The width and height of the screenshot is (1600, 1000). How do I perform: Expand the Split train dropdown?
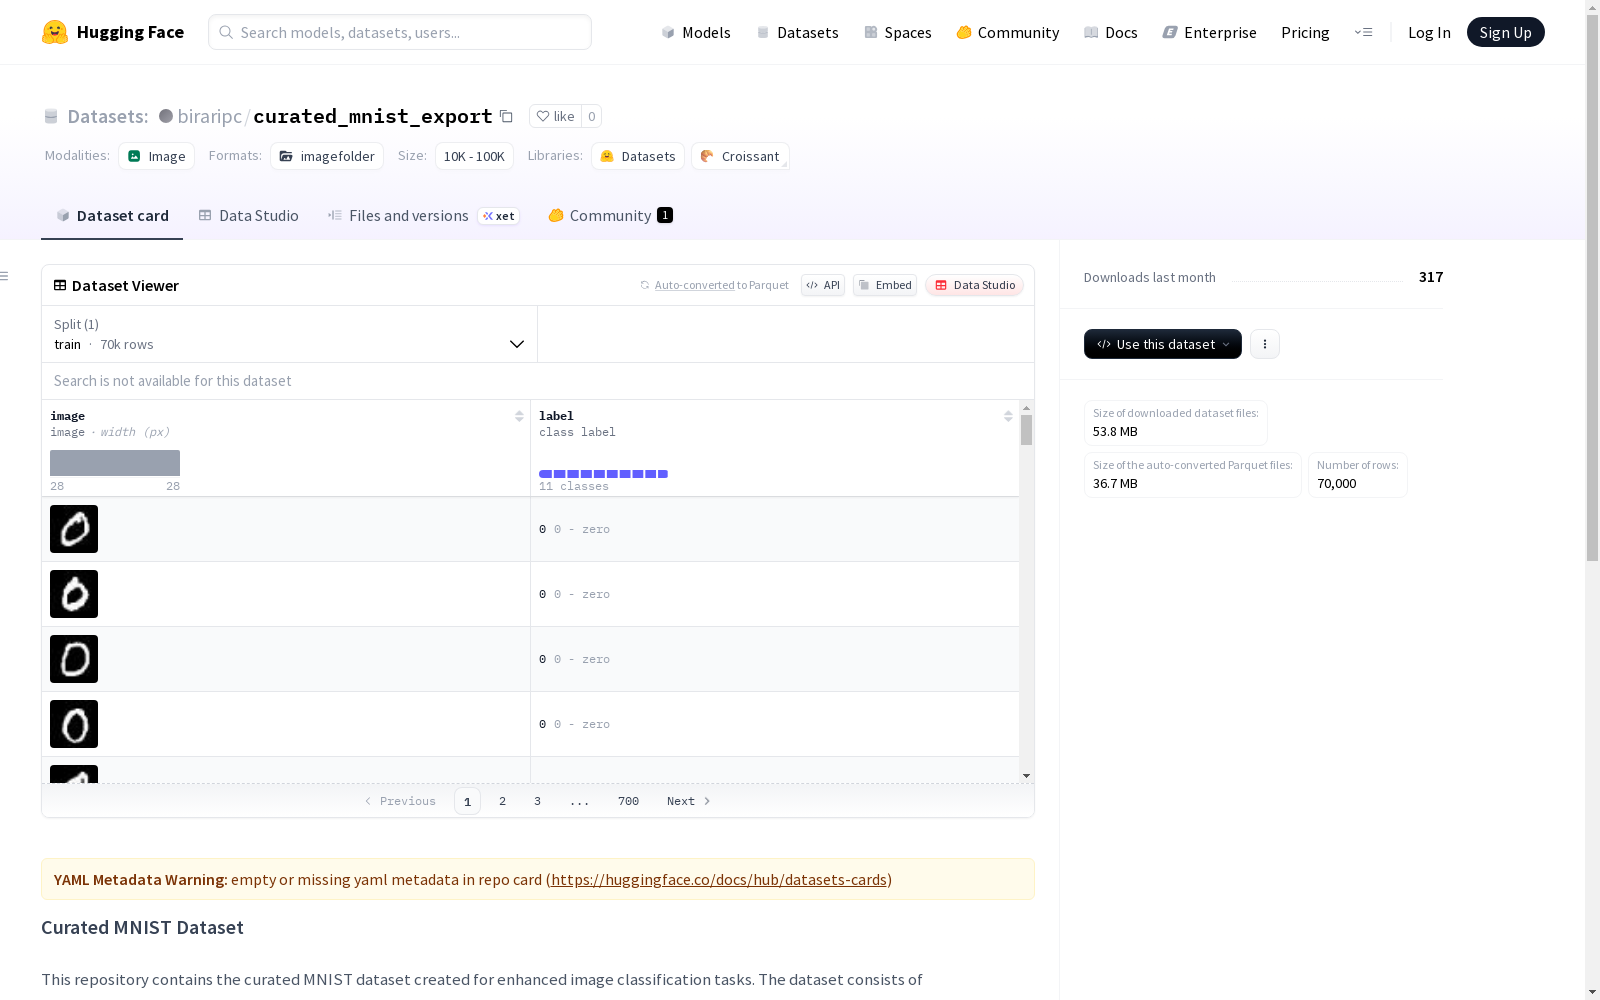[x=290, y=334]
